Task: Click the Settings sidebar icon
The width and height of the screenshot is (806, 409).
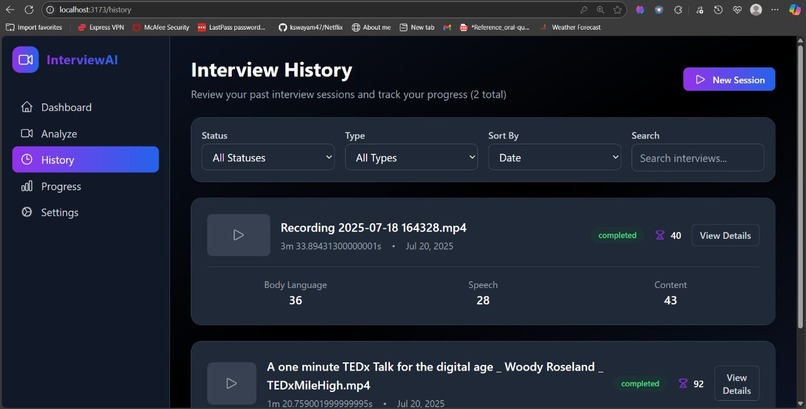Action: coord(27,212)
